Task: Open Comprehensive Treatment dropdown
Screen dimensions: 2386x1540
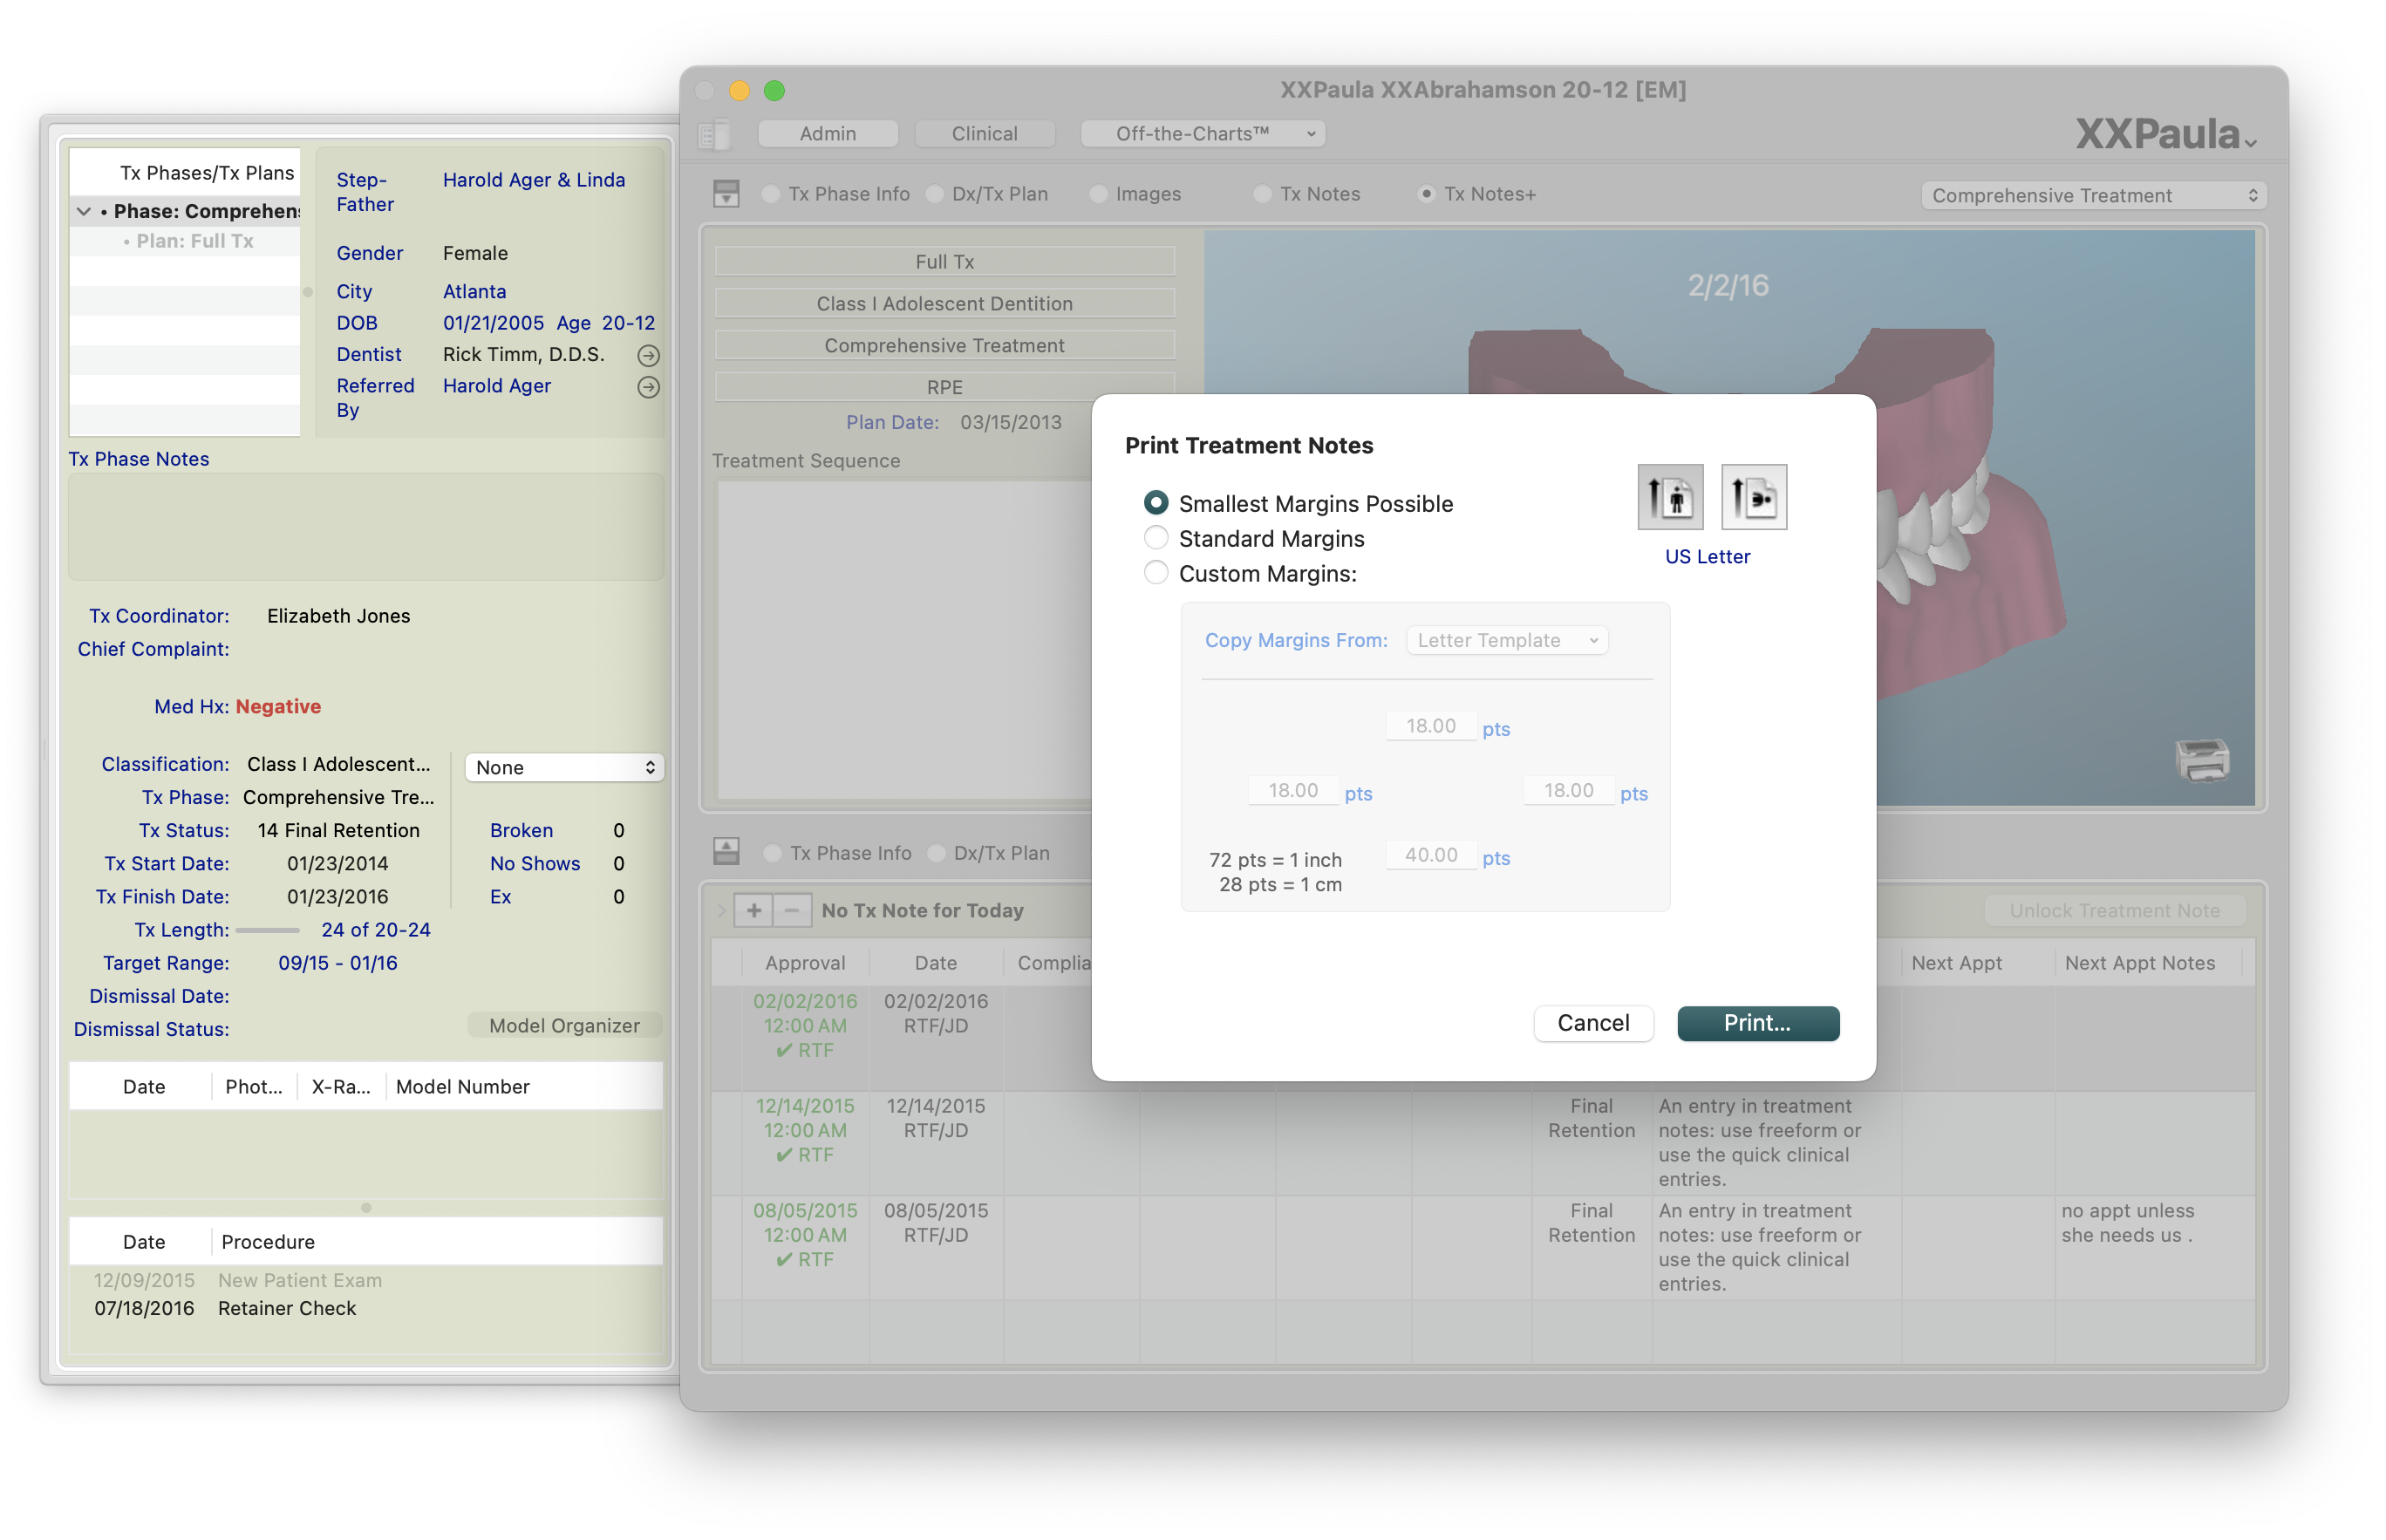Action: 2093,195
